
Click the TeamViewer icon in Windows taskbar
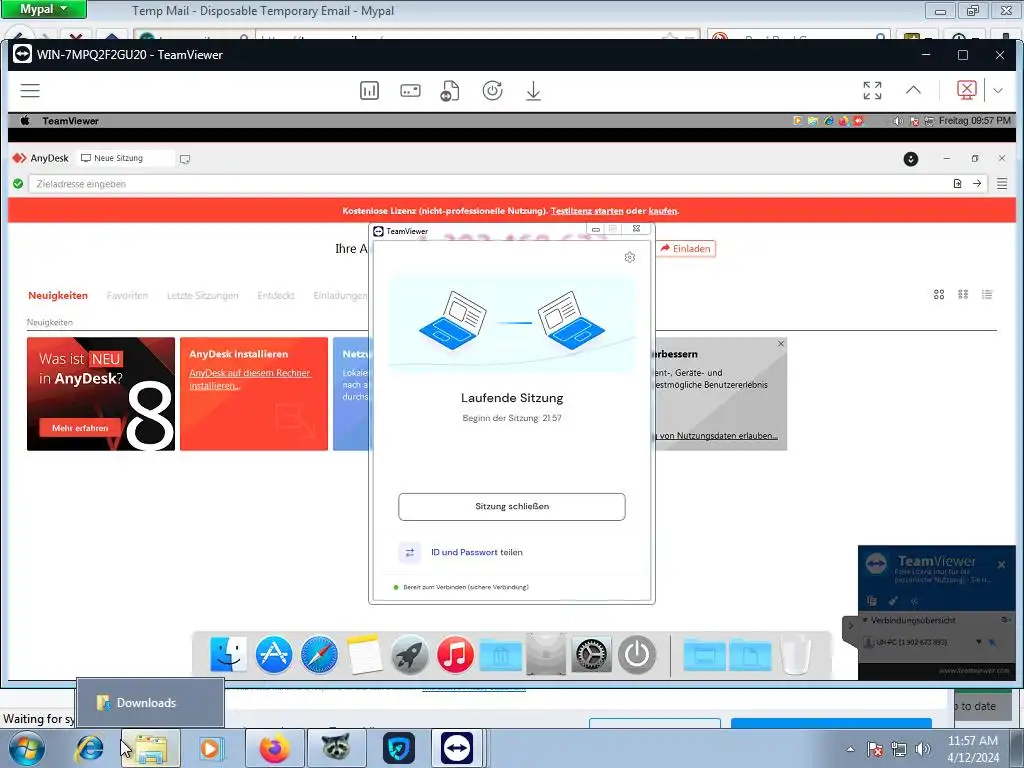(456, 748)
